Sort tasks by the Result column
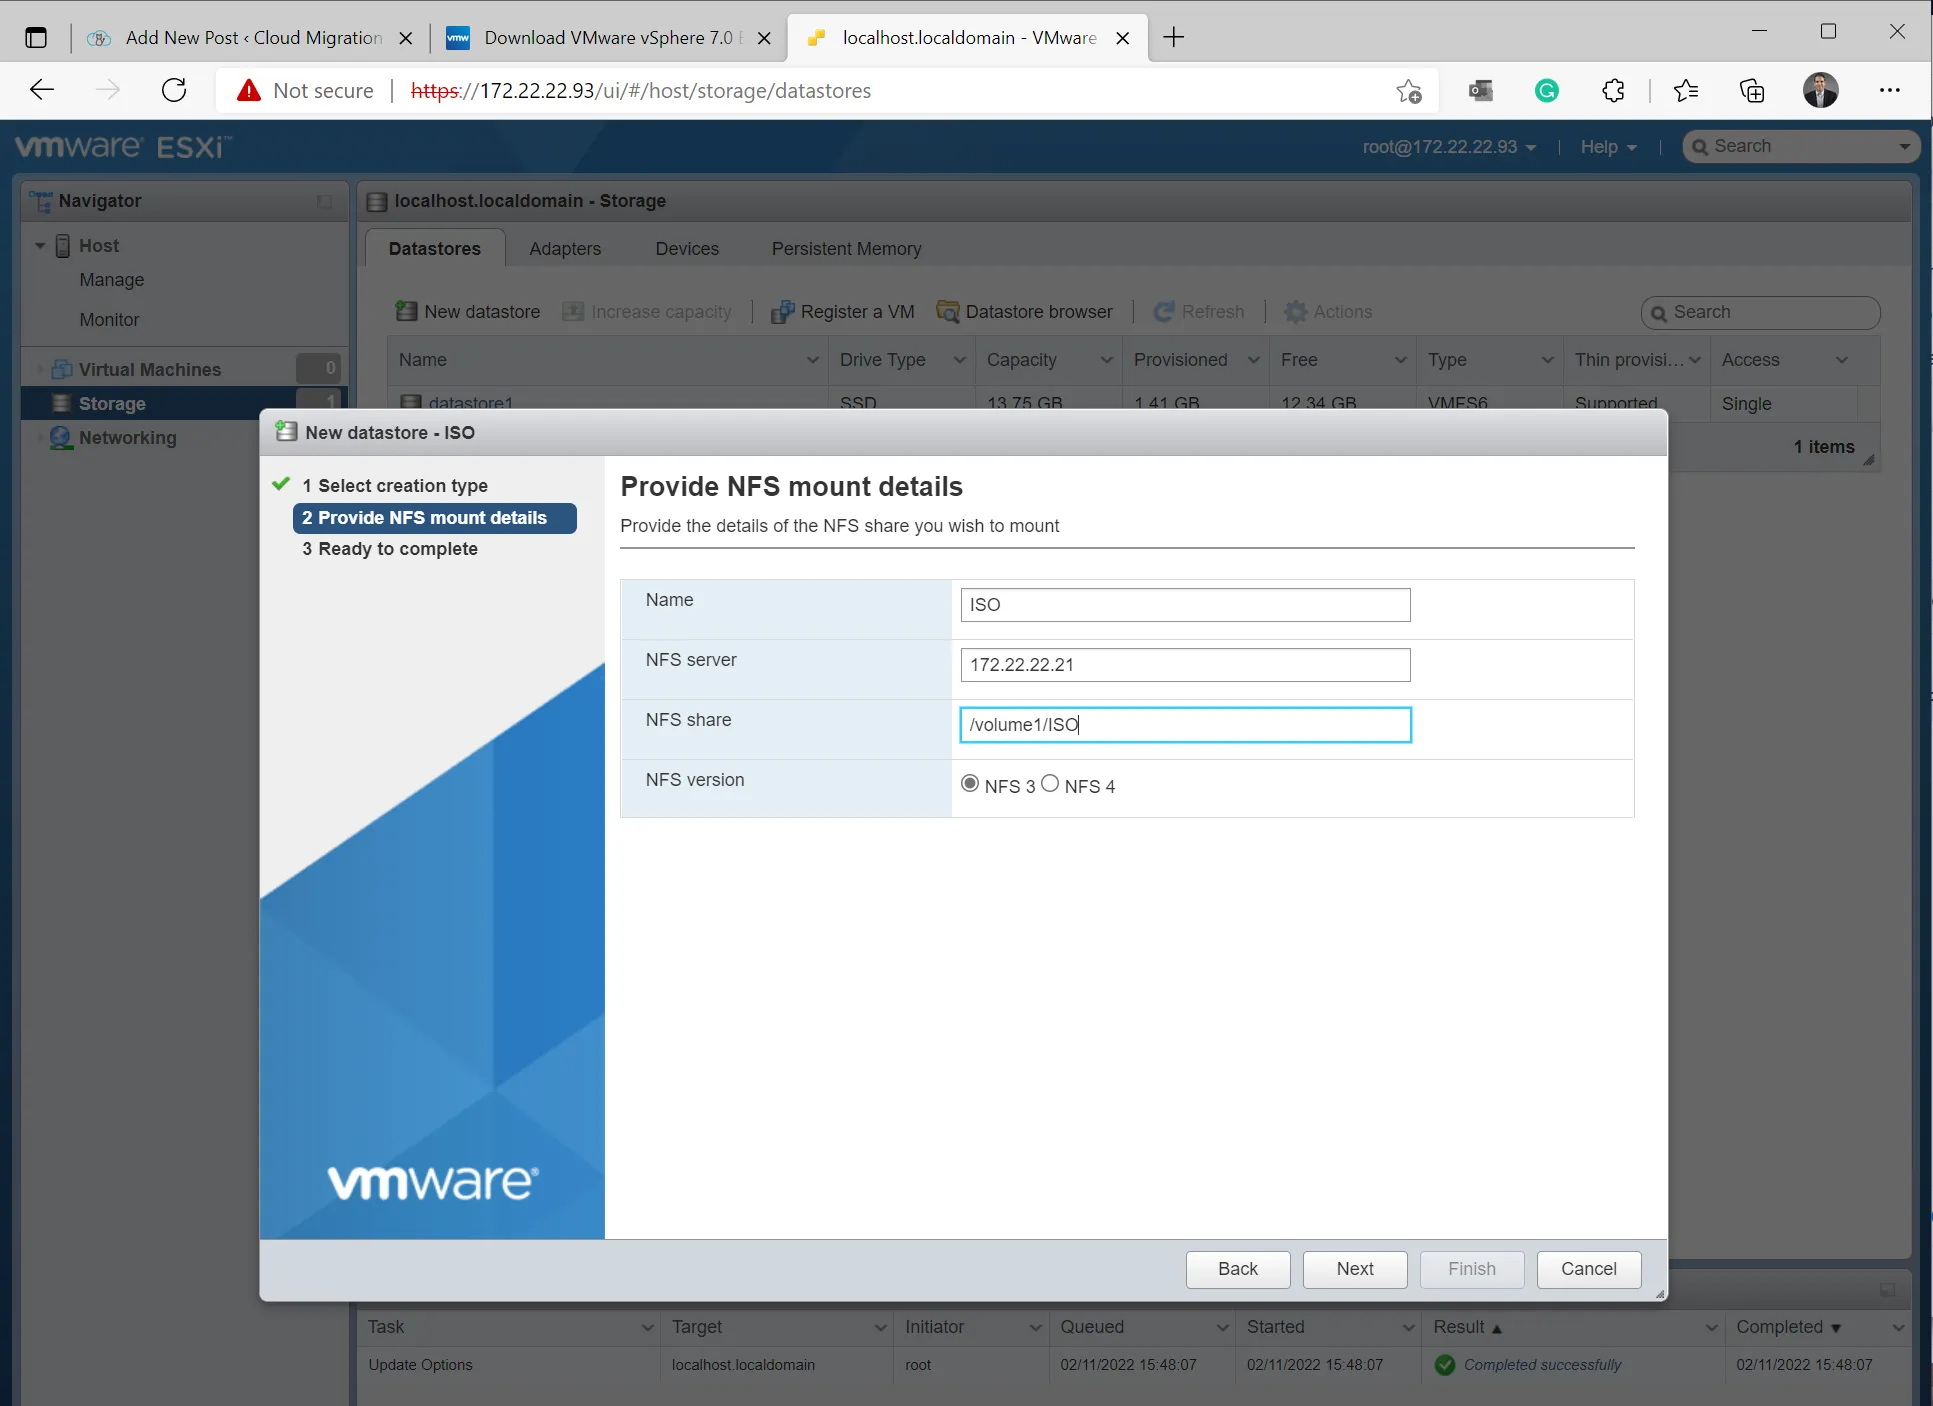 point(1459,1327)
